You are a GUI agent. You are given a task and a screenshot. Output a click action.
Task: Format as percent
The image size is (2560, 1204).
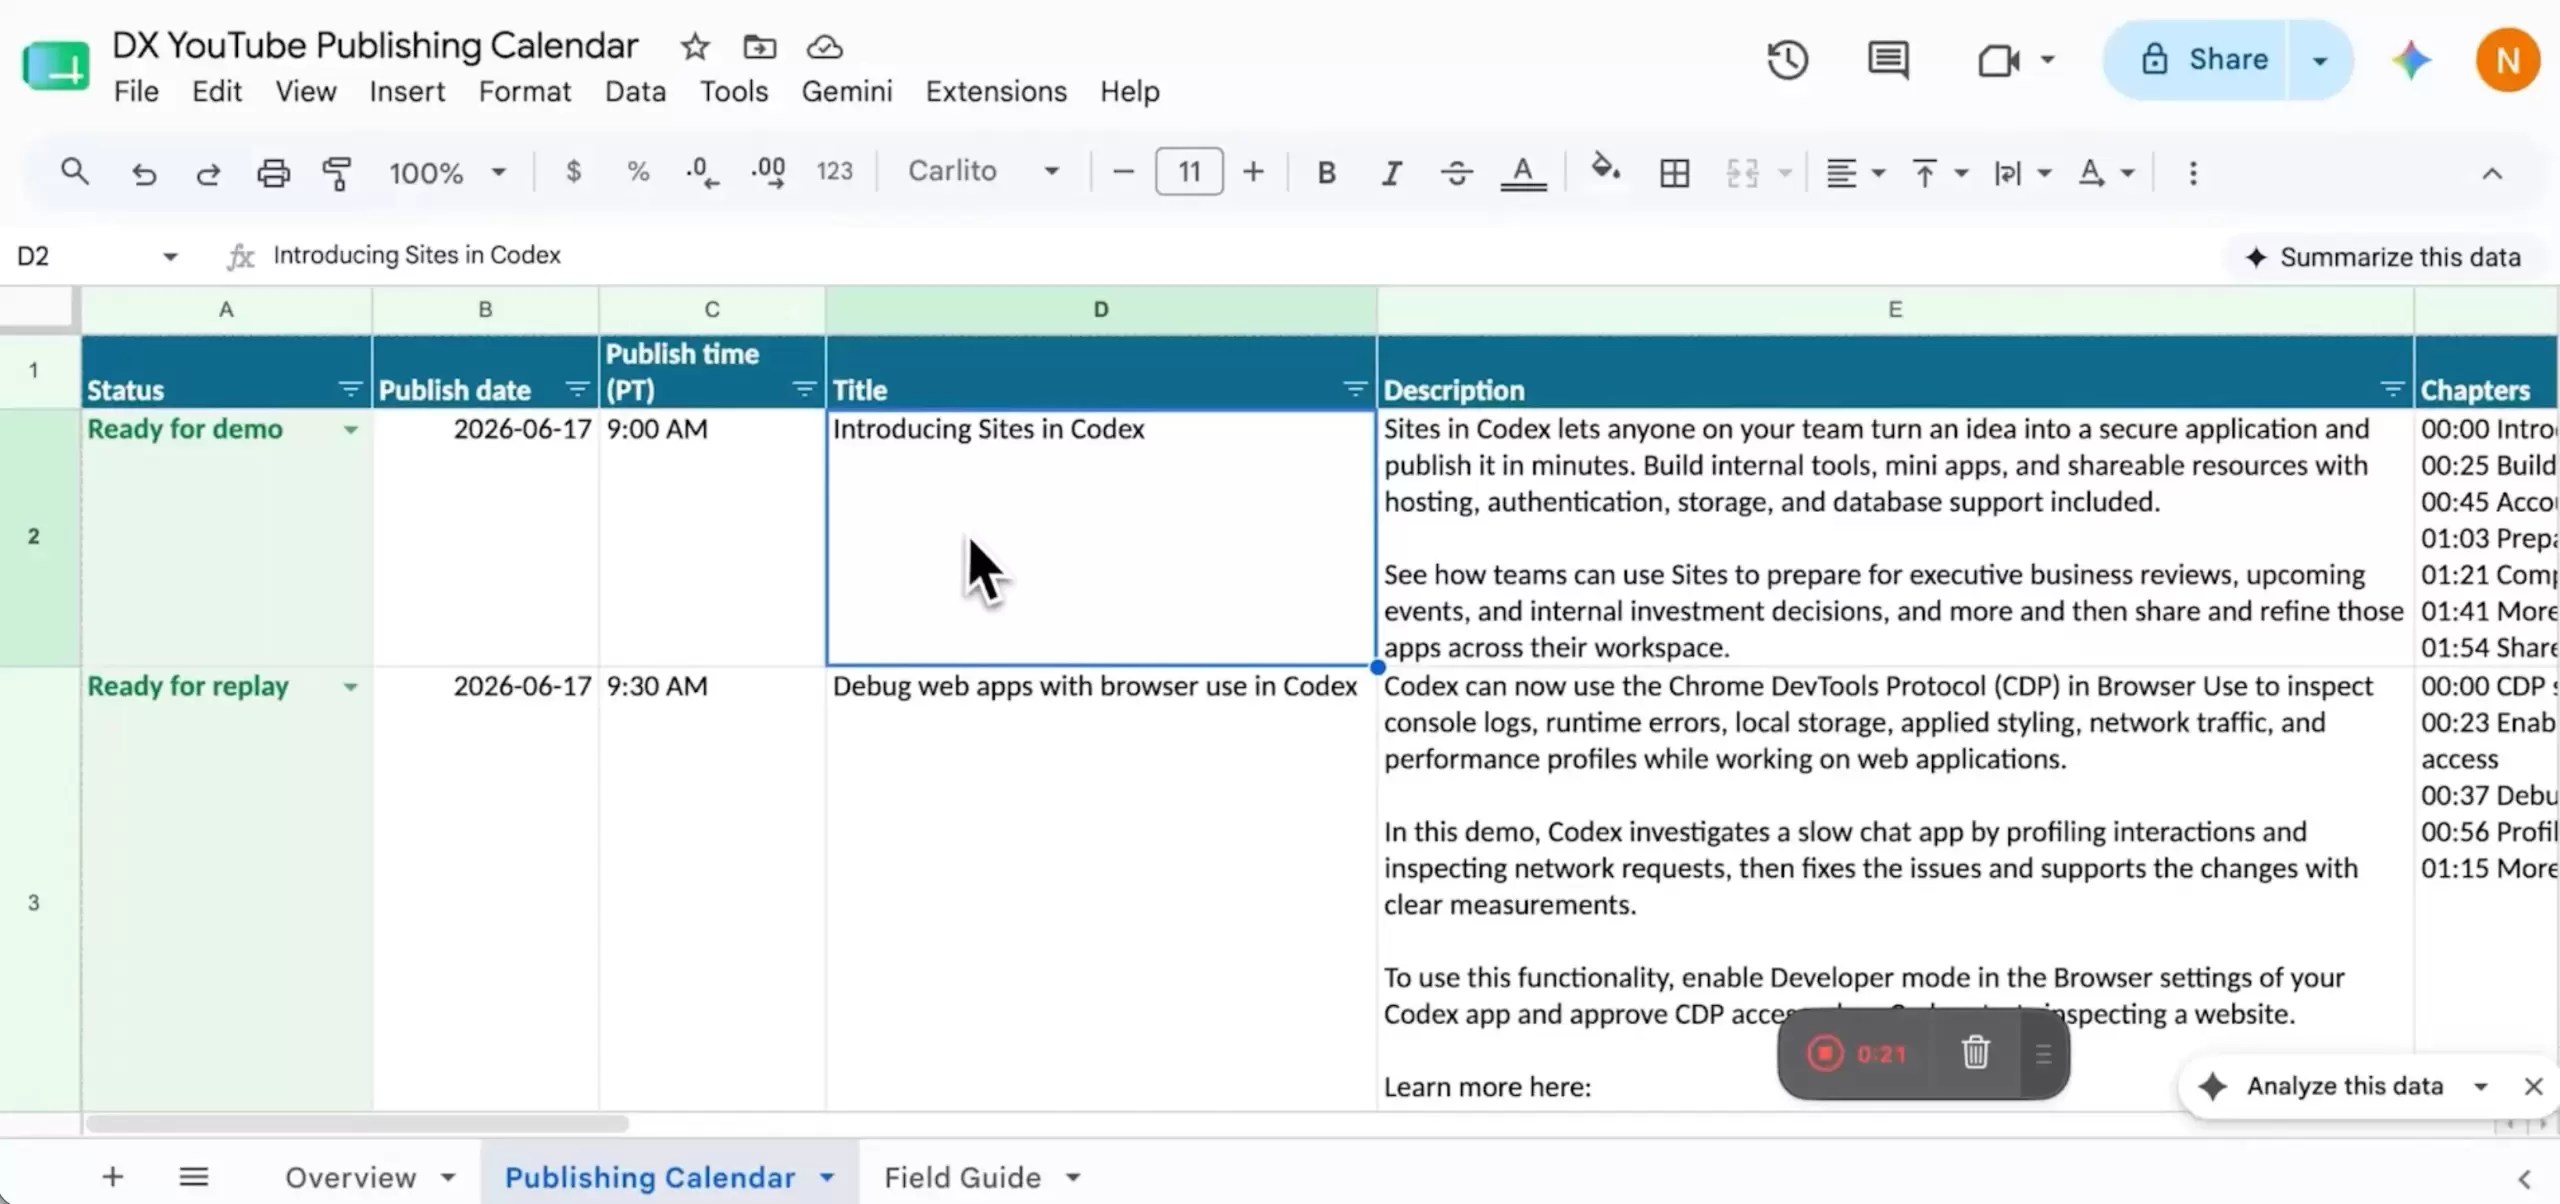coord(638,172)
